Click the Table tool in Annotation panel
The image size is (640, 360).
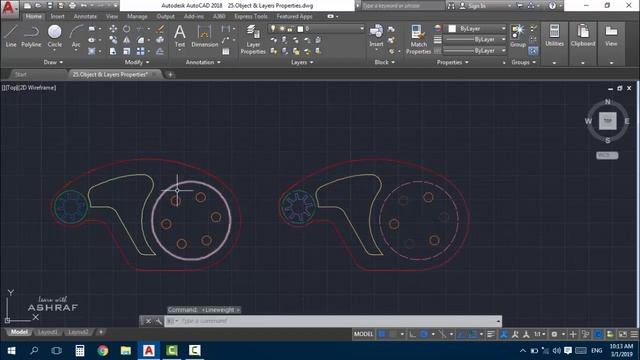[x=226, y=51]
